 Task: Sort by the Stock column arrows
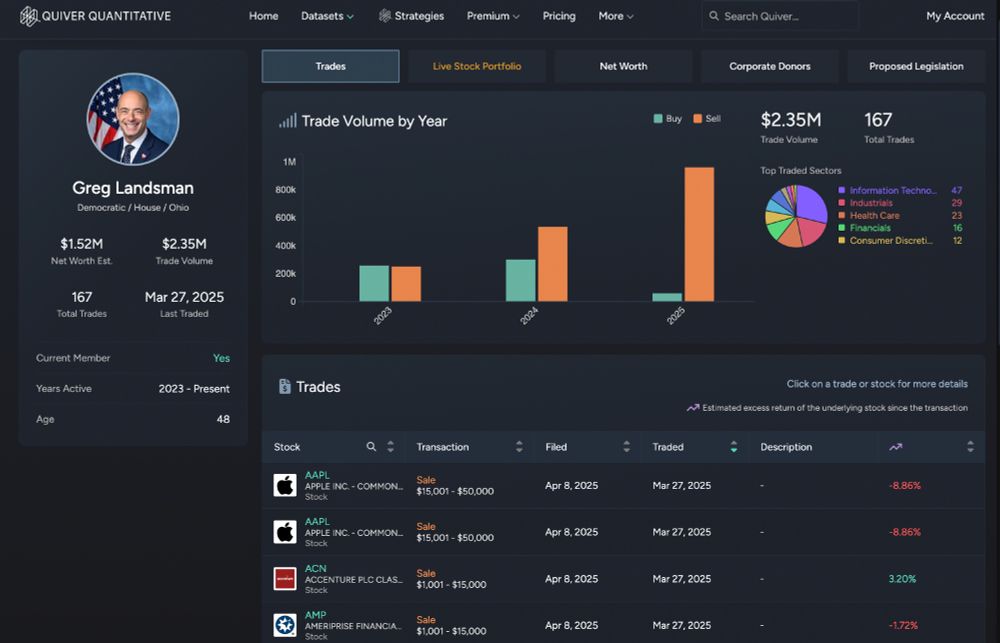390,447
